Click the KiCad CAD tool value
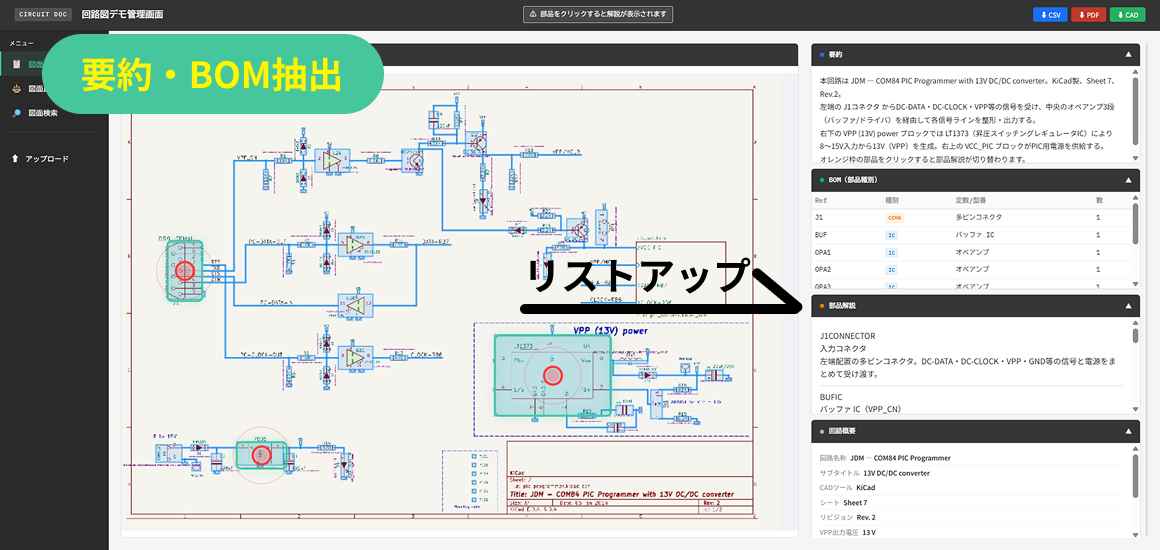The height and width of the screenshot is (550, 1160). tap(866, 488)
